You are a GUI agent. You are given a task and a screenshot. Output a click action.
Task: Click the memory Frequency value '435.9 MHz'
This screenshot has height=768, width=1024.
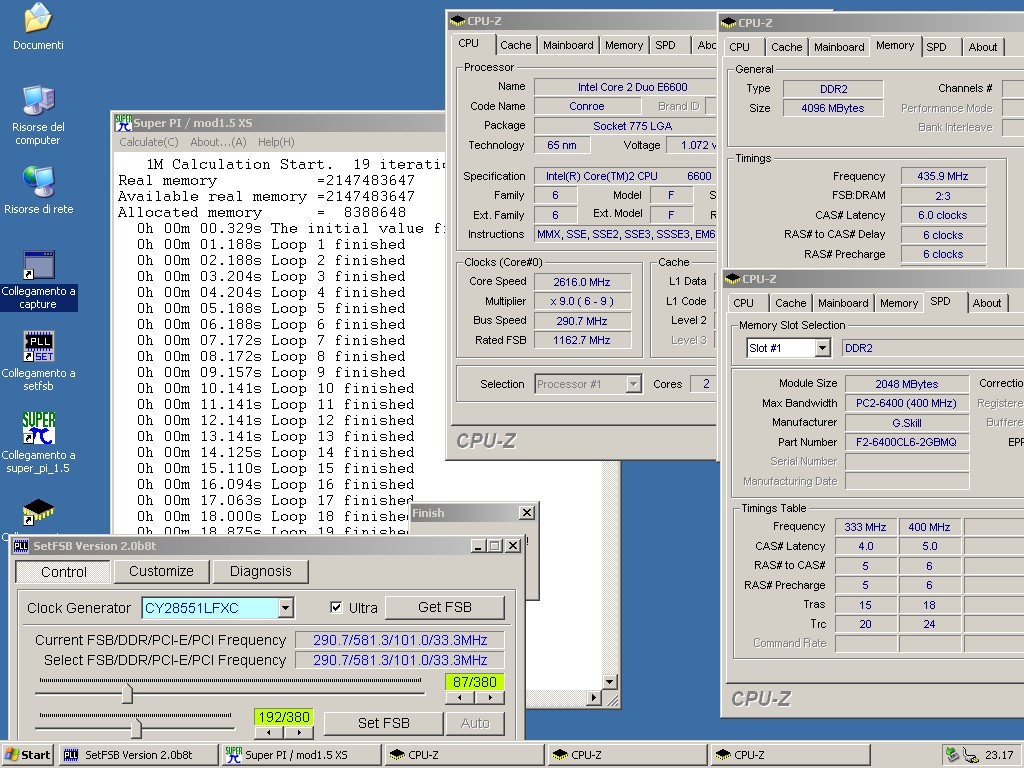point(943,176)
